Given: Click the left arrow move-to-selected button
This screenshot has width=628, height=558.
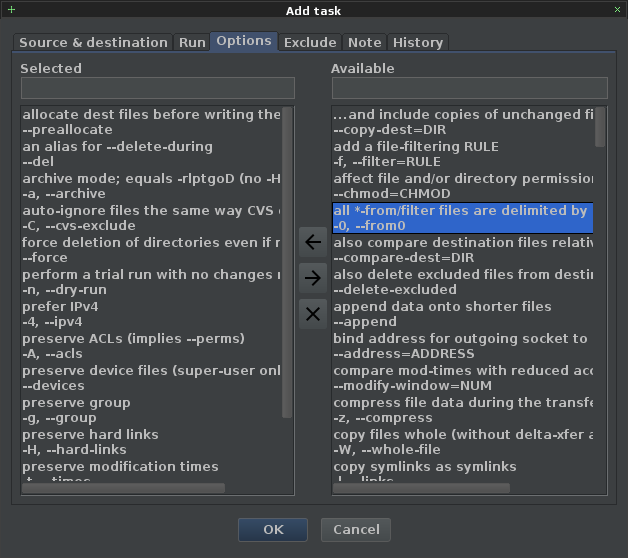Looking at the screenshot, I should 313,242.
